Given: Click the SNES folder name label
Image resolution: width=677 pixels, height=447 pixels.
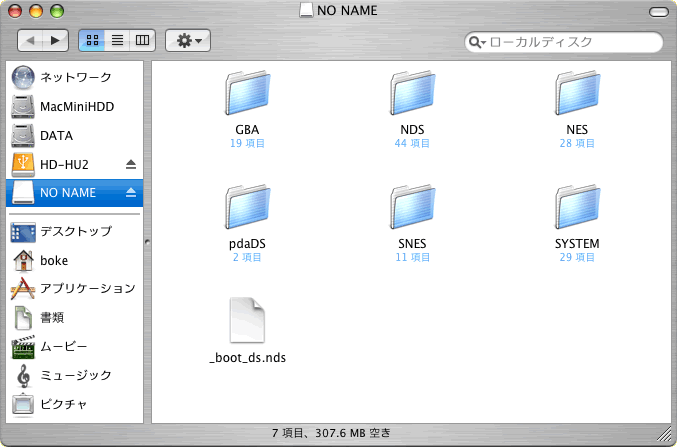Looking at the screenshot, I should pos(412,244).
